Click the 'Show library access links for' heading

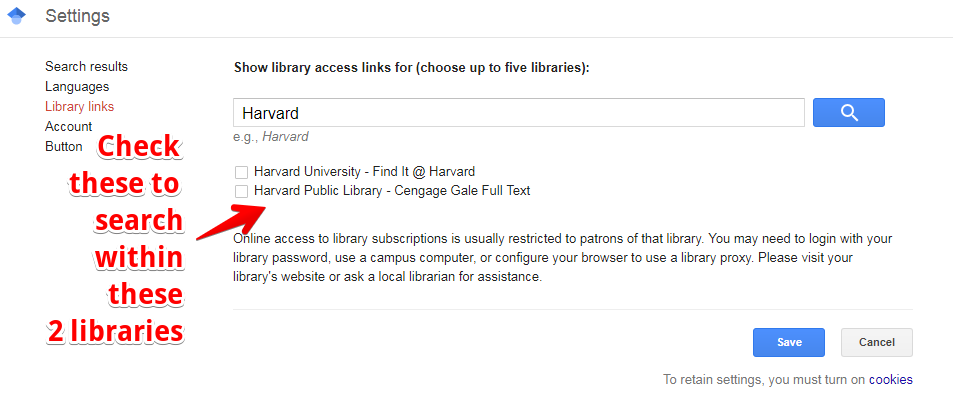click(x=411, y=68)
